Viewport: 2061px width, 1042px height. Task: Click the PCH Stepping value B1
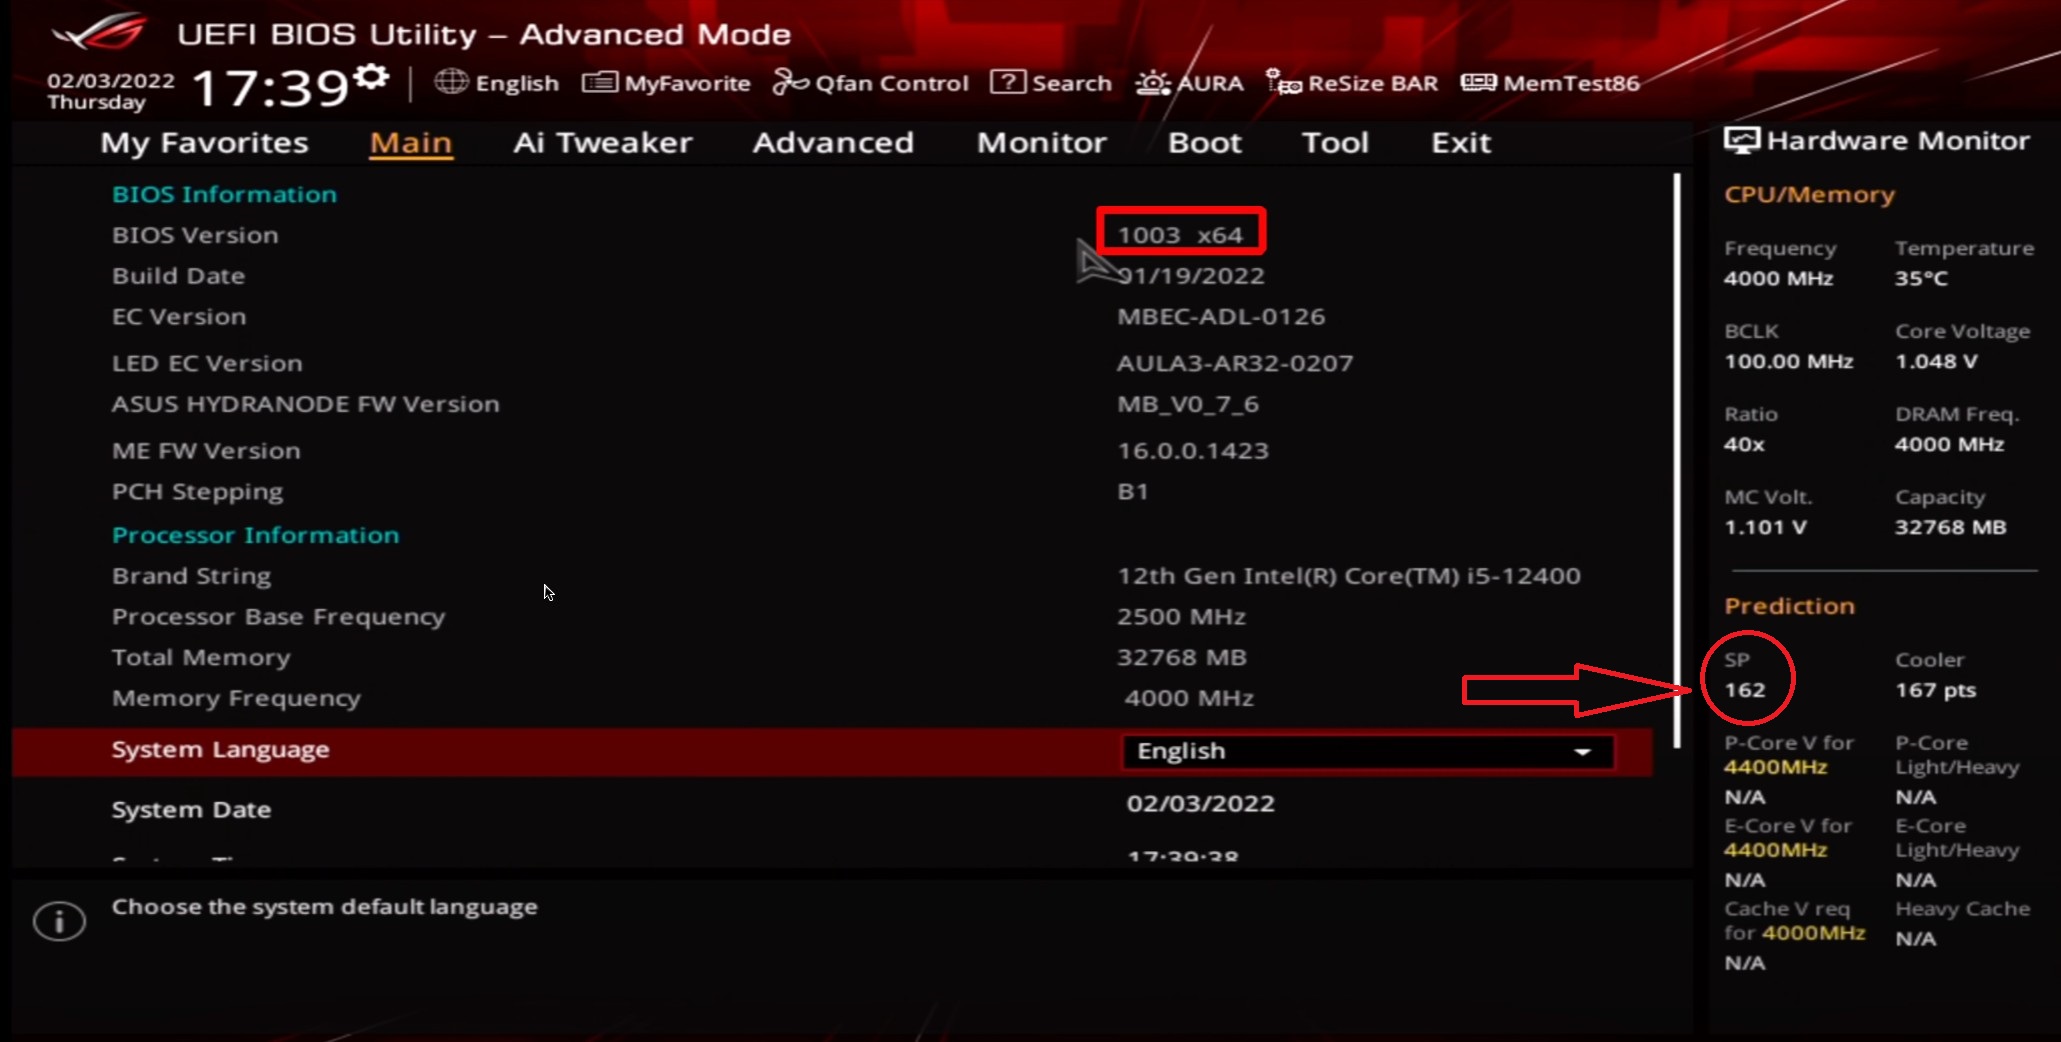[1133, 492]
